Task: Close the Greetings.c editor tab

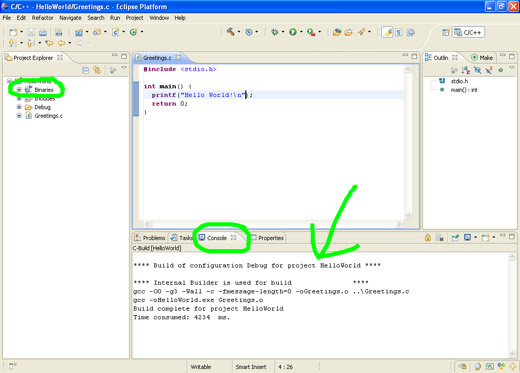Action: (x=178, y=57)
